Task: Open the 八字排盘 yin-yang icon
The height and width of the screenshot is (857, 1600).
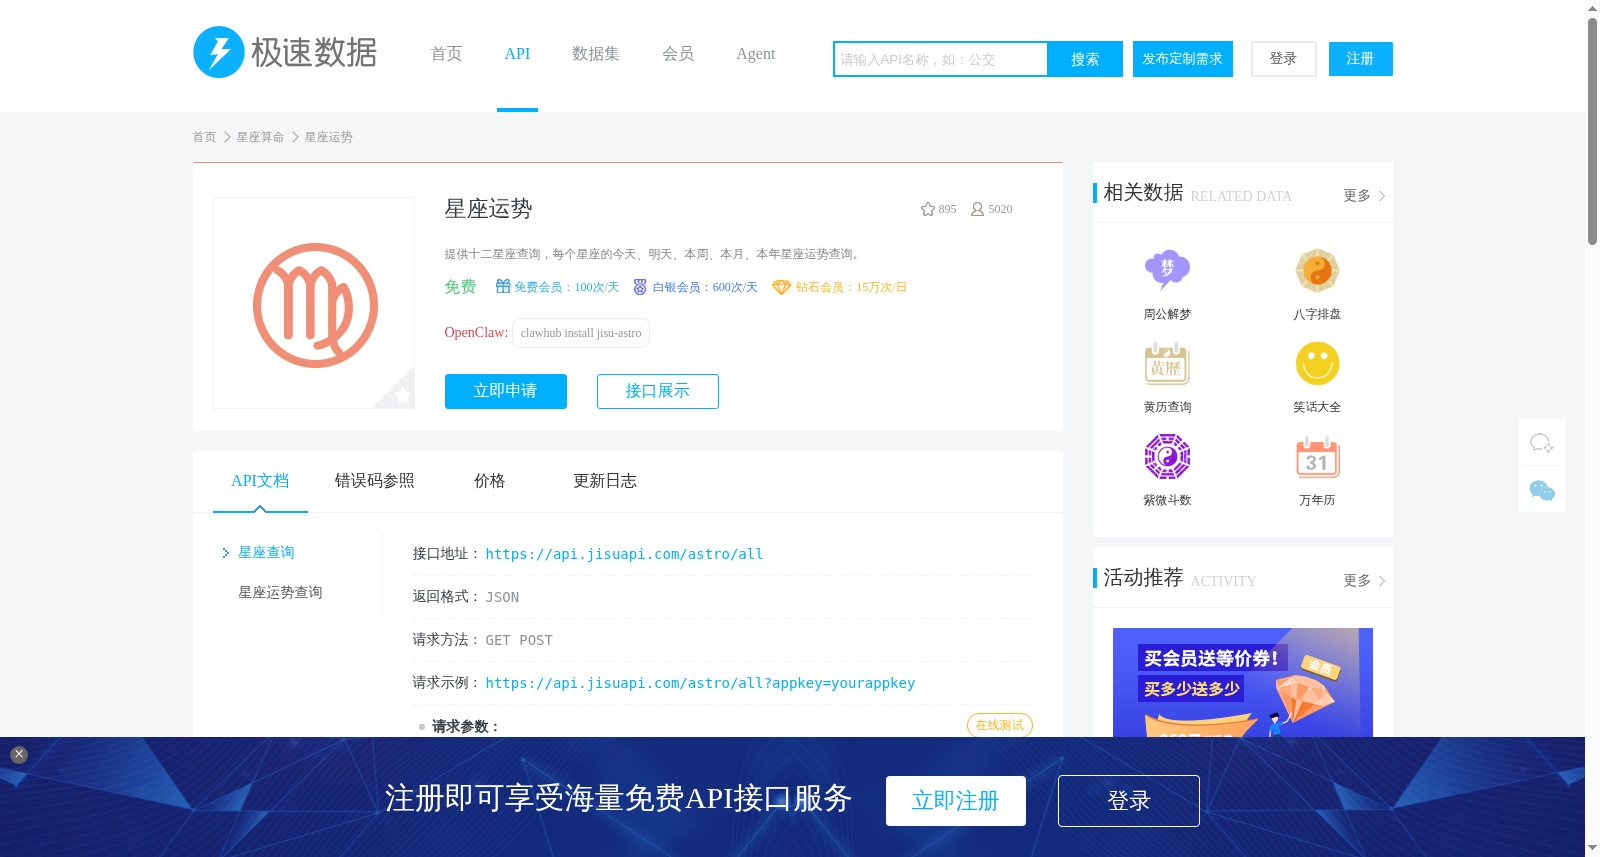Action: pos(1317,270)
